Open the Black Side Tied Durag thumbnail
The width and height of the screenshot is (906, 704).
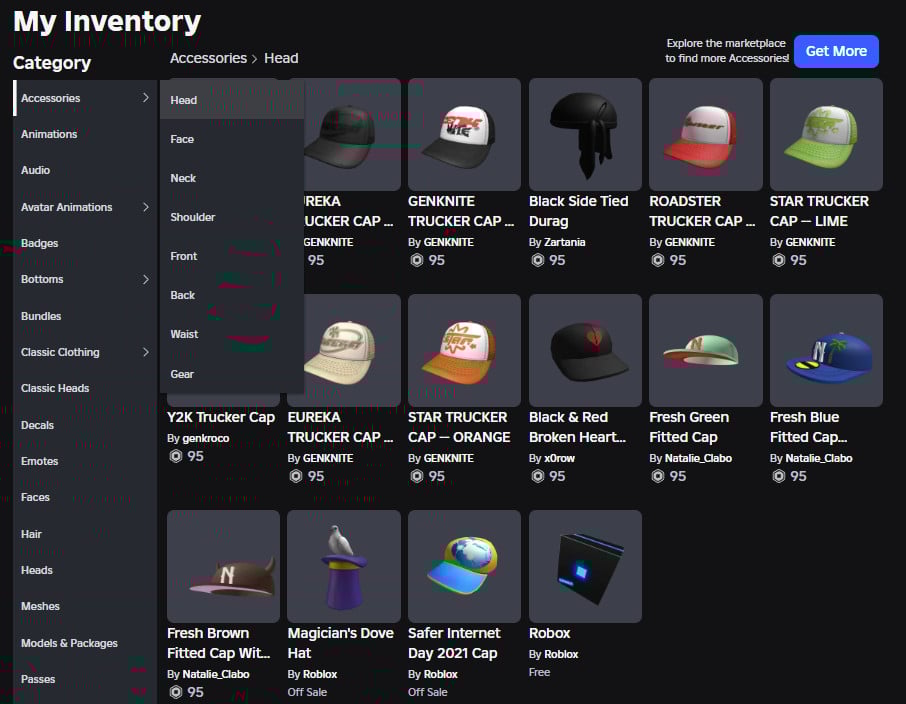pyautogui.click(x=585, y=134)
